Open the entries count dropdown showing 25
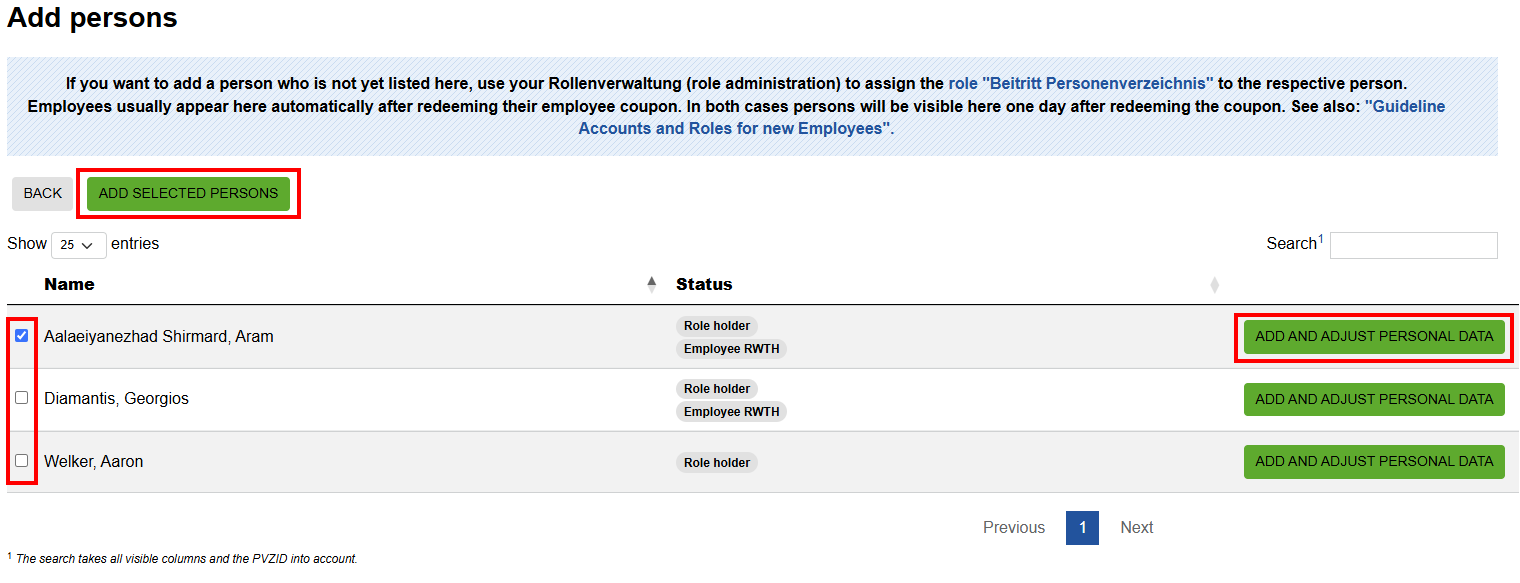Image resolution: width=1520 pixels, height=583 pixels. [78, 244]
